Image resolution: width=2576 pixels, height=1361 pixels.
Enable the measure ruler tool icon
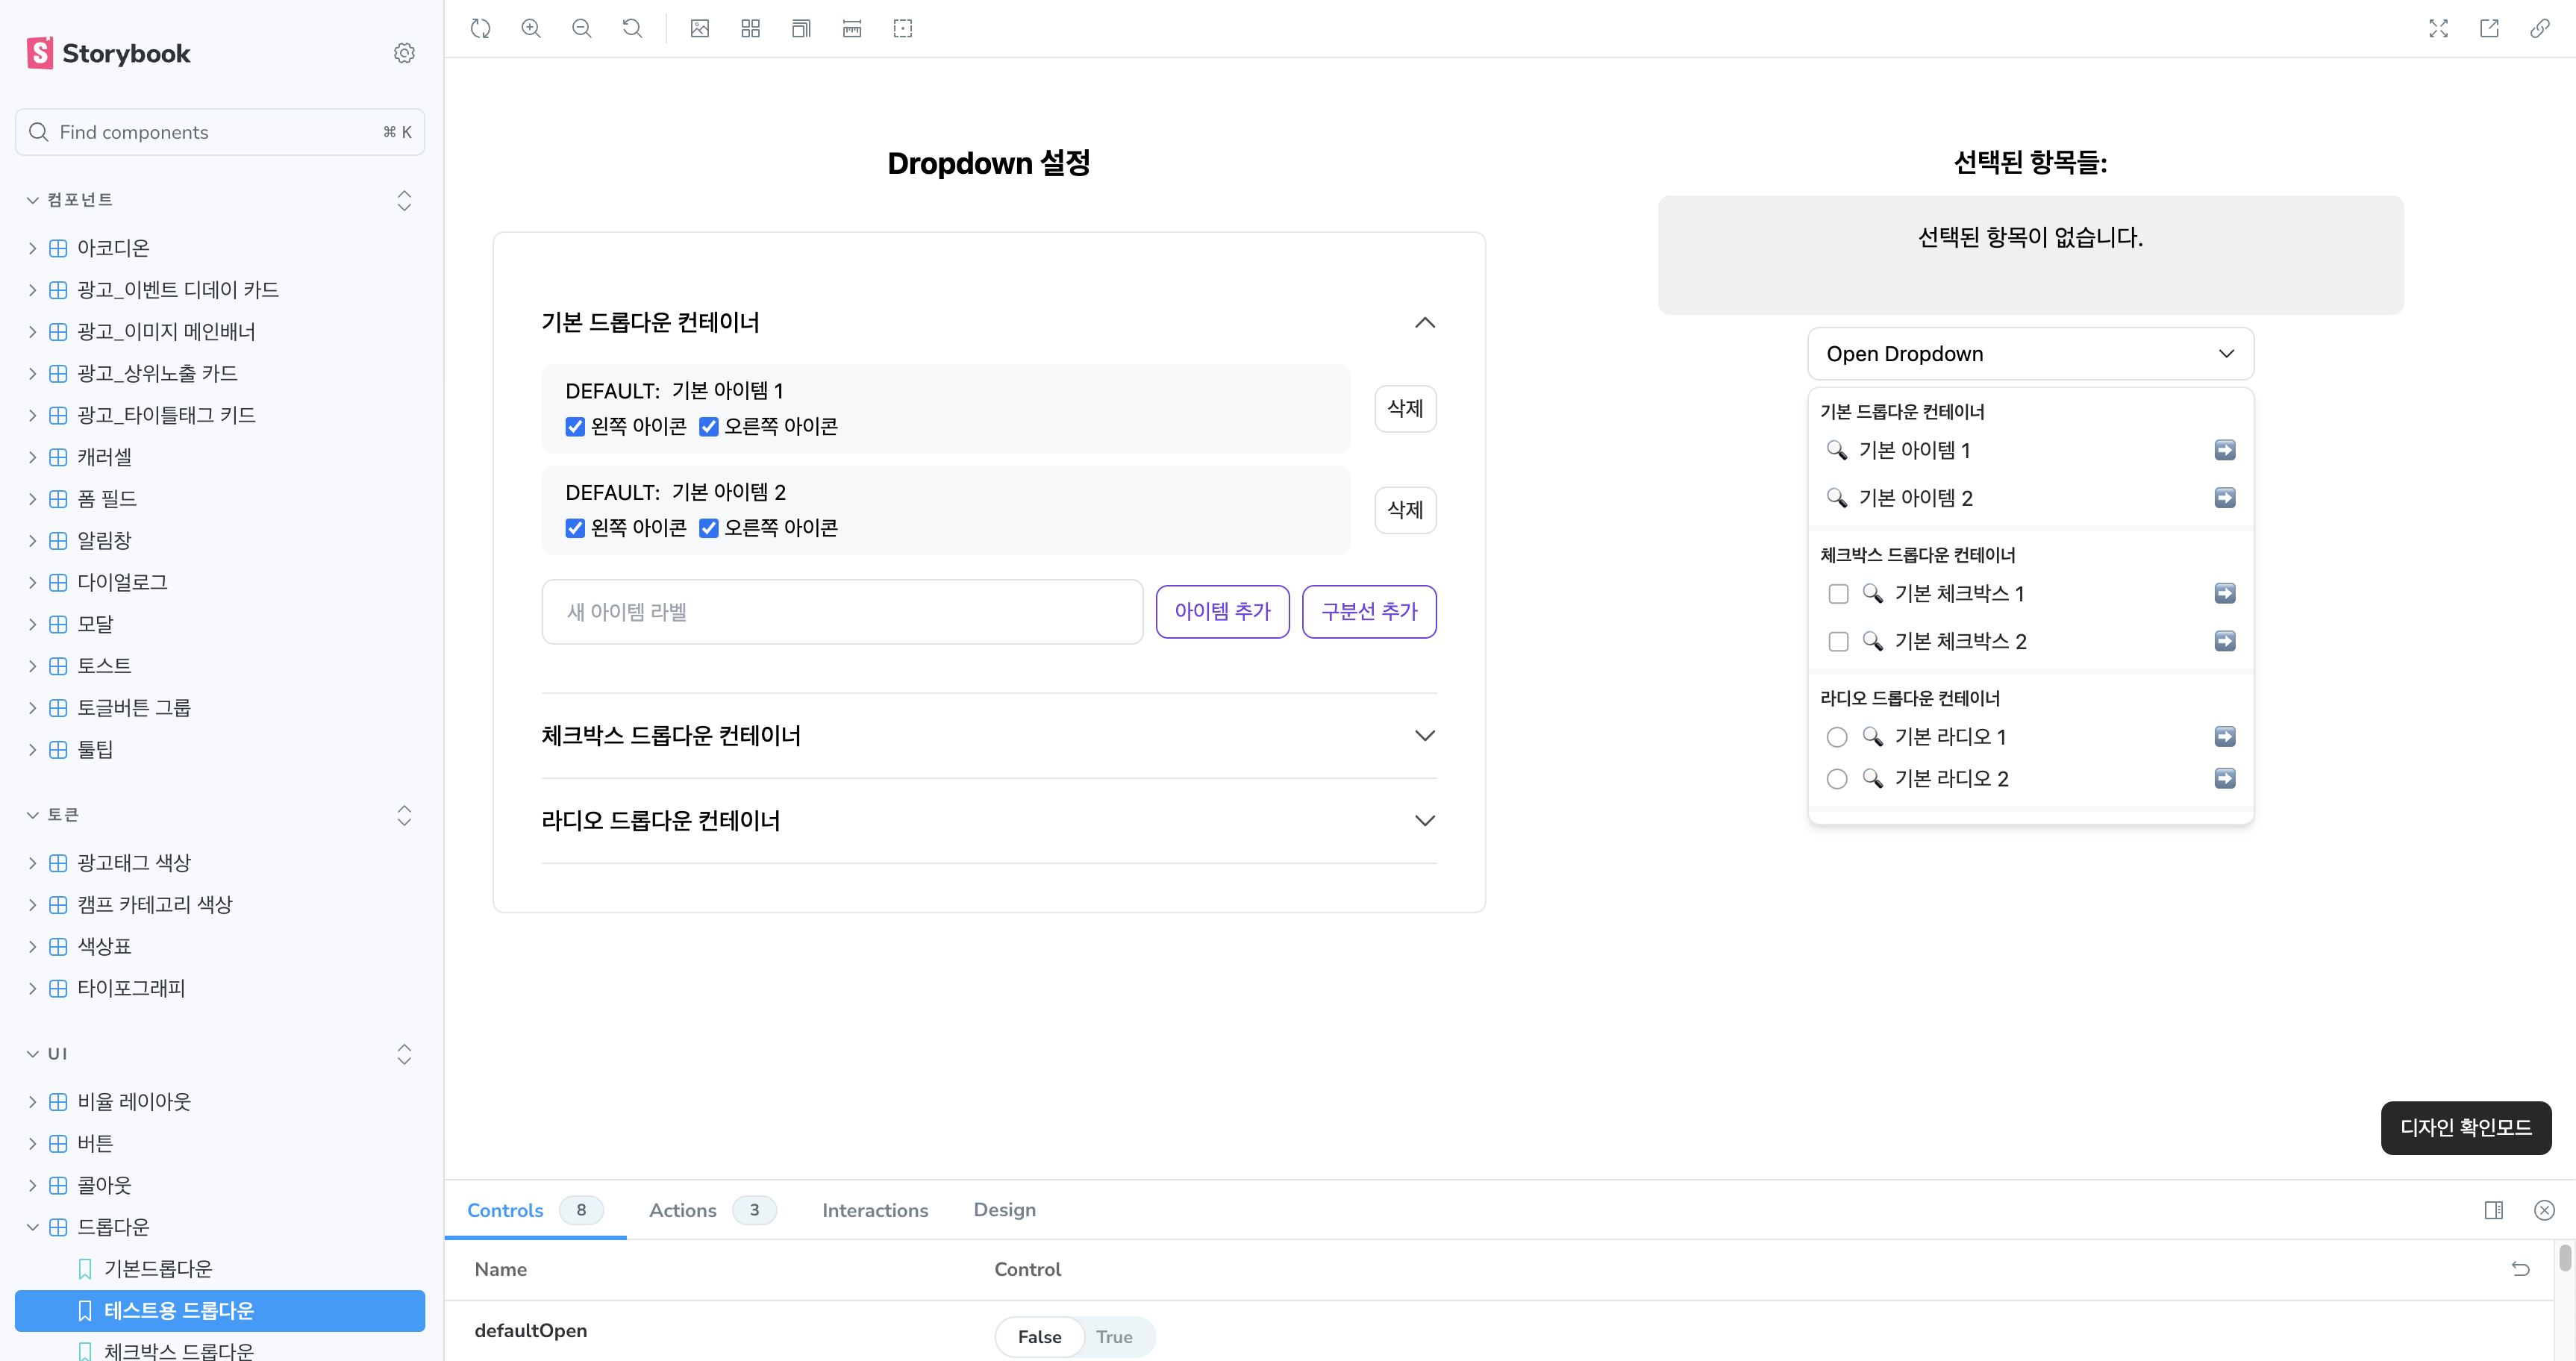[x=852, y=29]
